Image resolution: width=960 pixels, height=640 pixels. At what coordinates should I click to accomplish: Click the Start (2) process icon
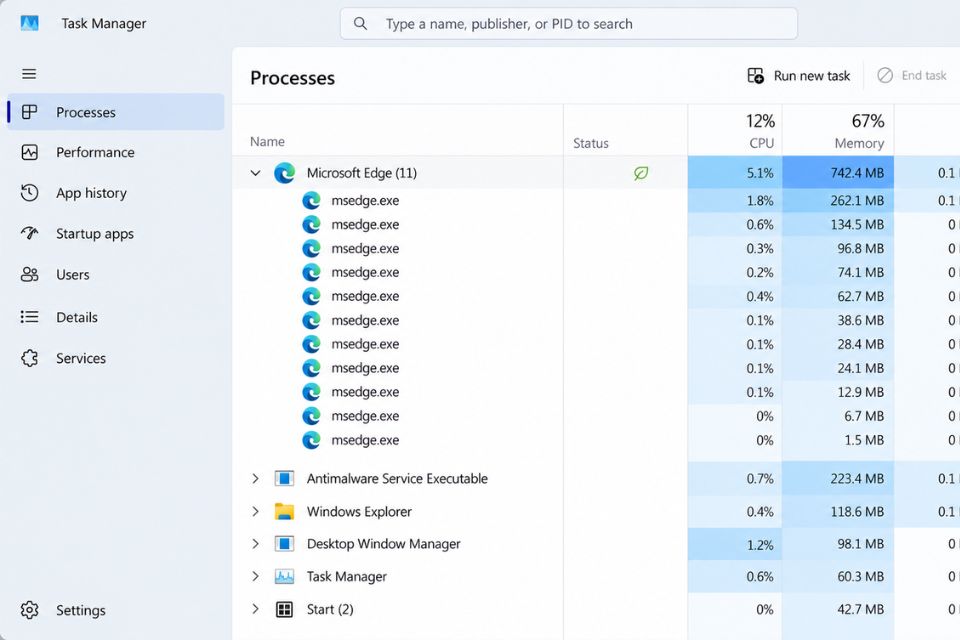284,609
